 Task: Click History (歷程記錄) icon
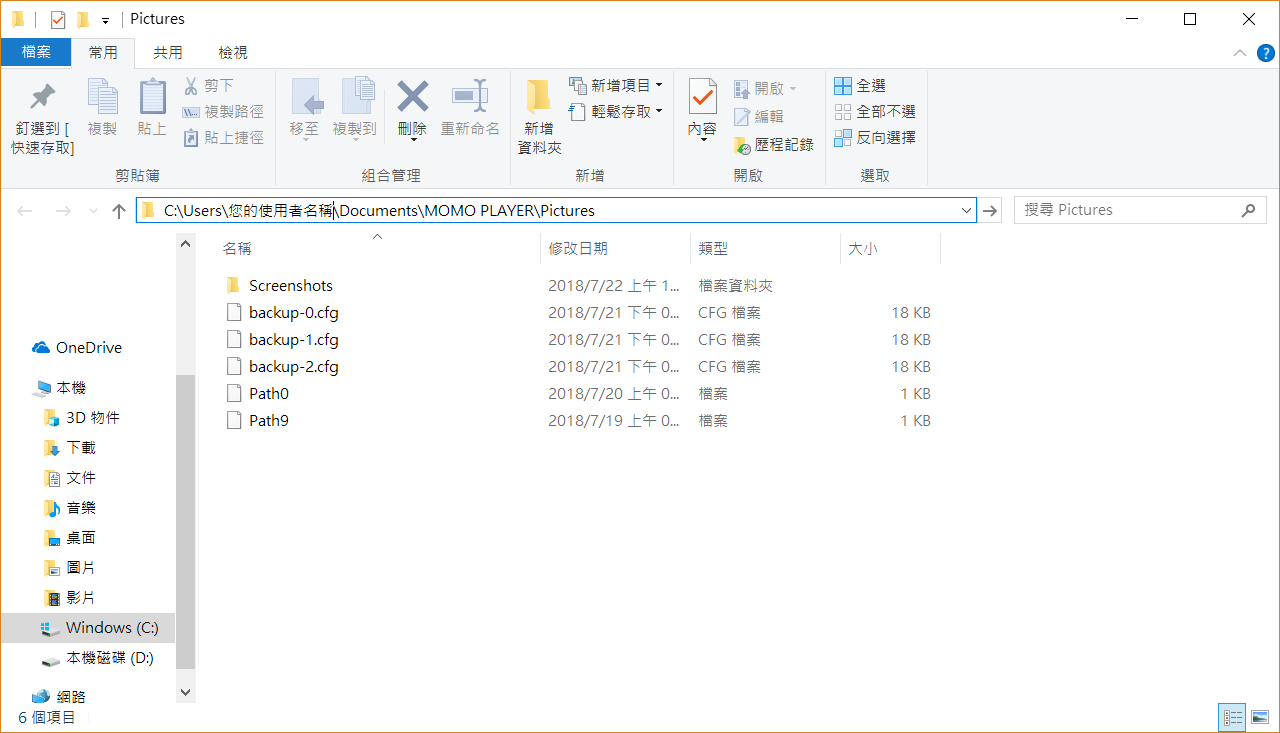coord(773,145)
